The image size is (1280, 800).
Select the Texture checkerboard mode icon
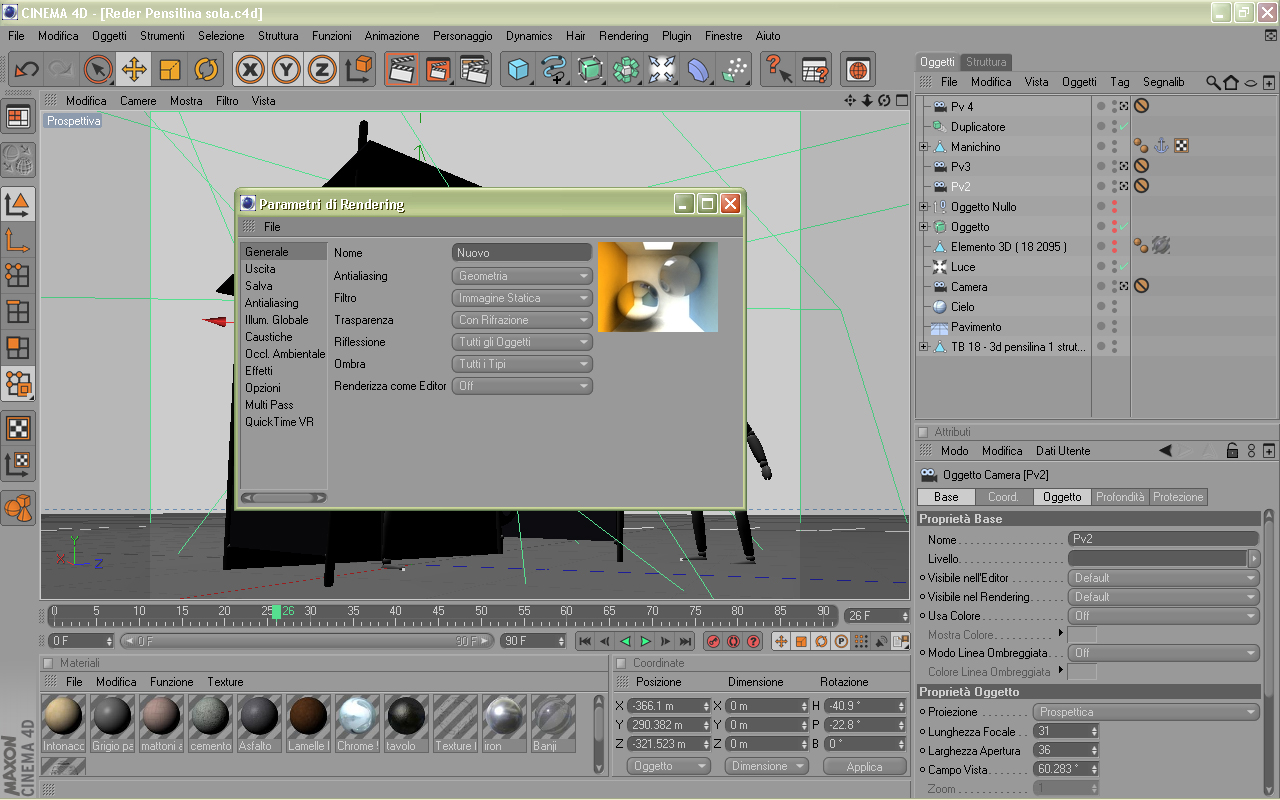tap(18, 428)
